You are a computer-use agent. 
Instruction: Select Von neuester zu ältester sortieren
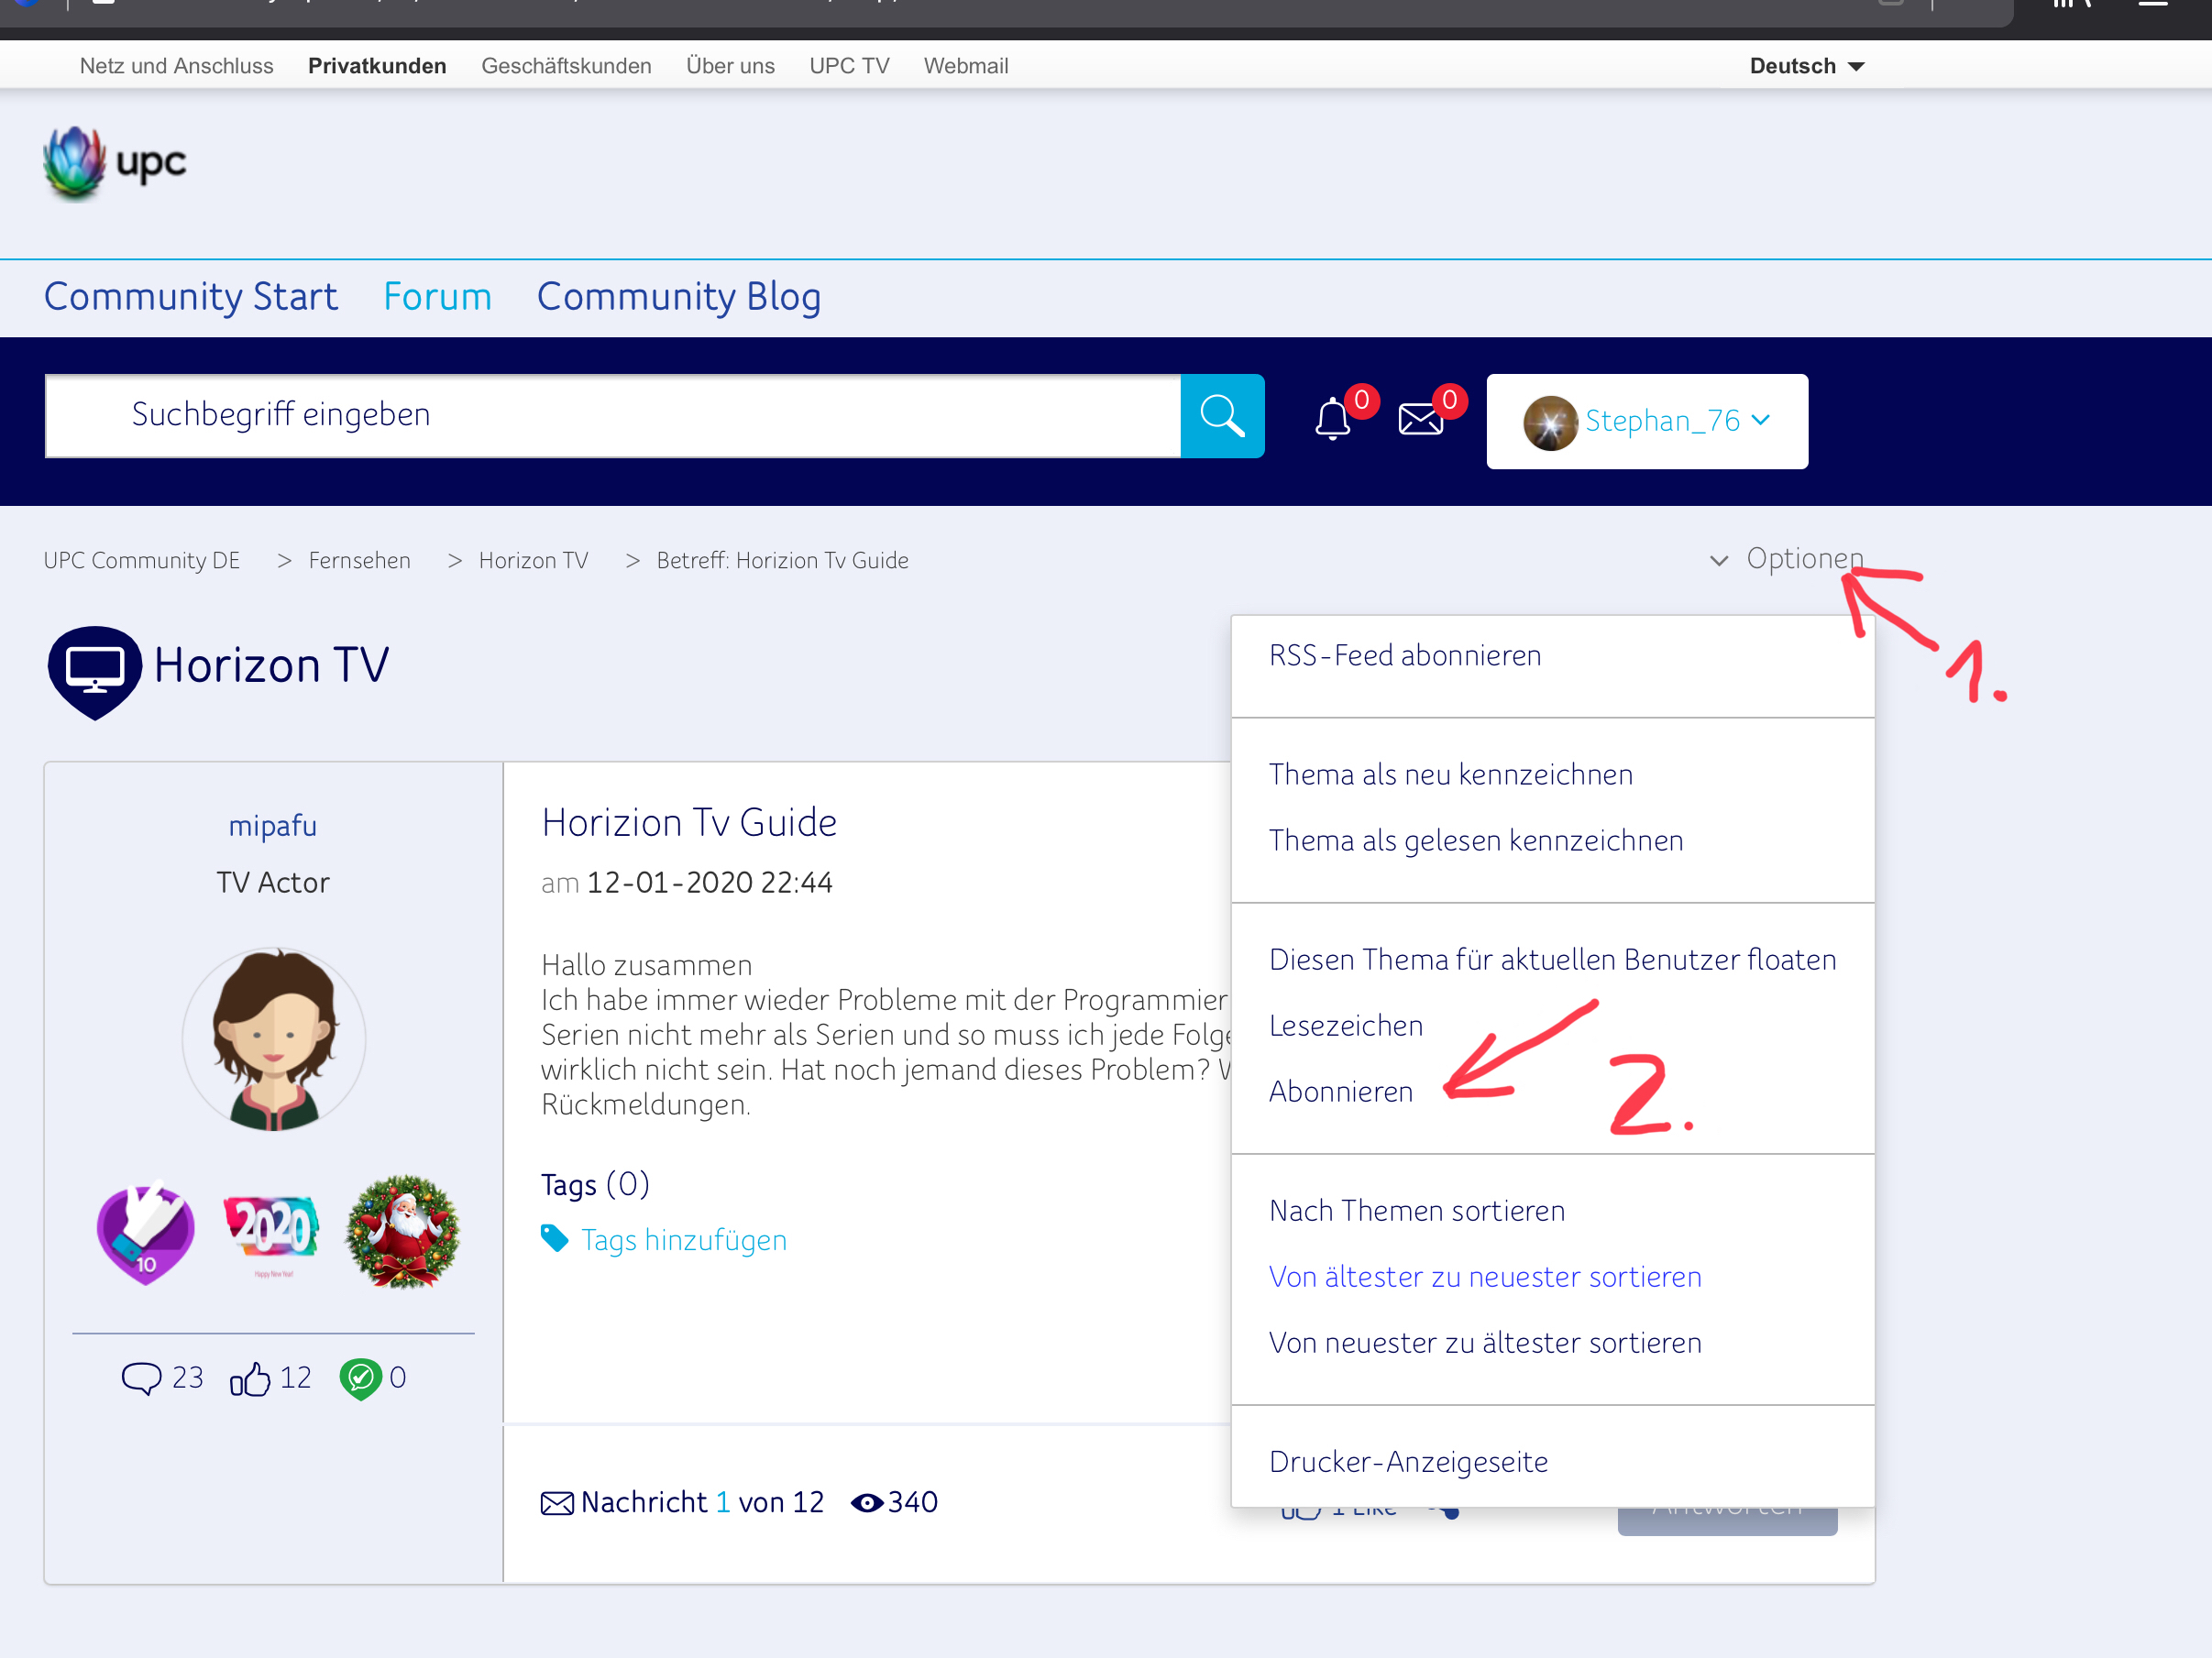point(1484,1343)
